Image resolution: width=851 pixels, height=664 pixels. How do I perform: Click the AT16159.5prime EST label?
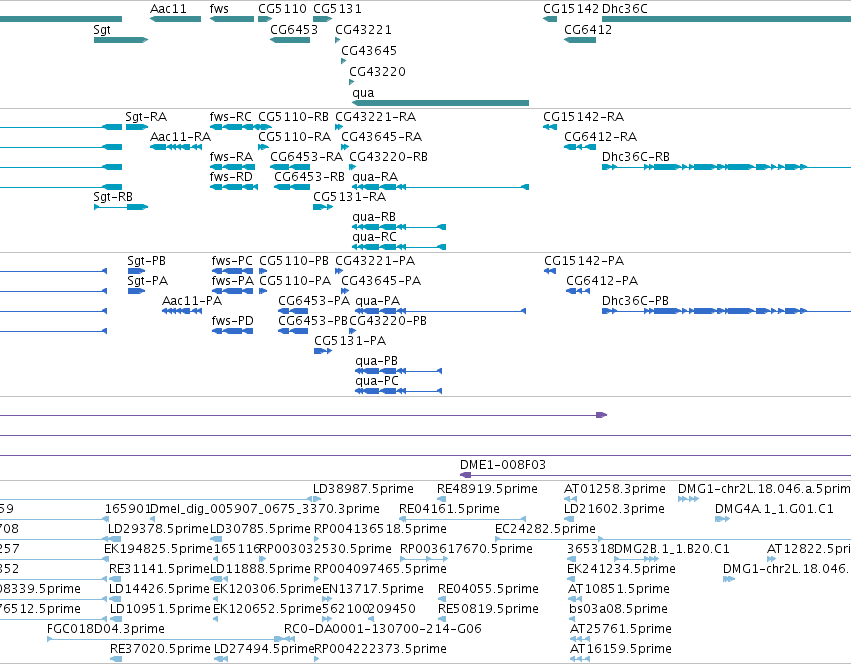click(621, 649)
